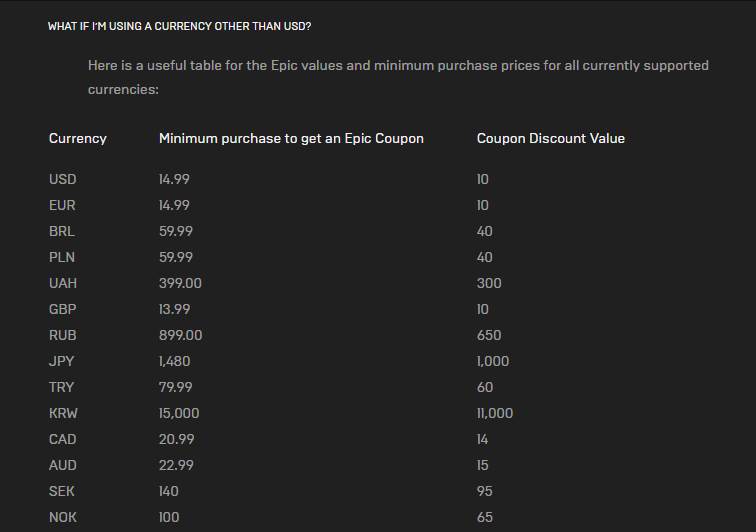Click the RUB coupon value 650

point(489,335)
